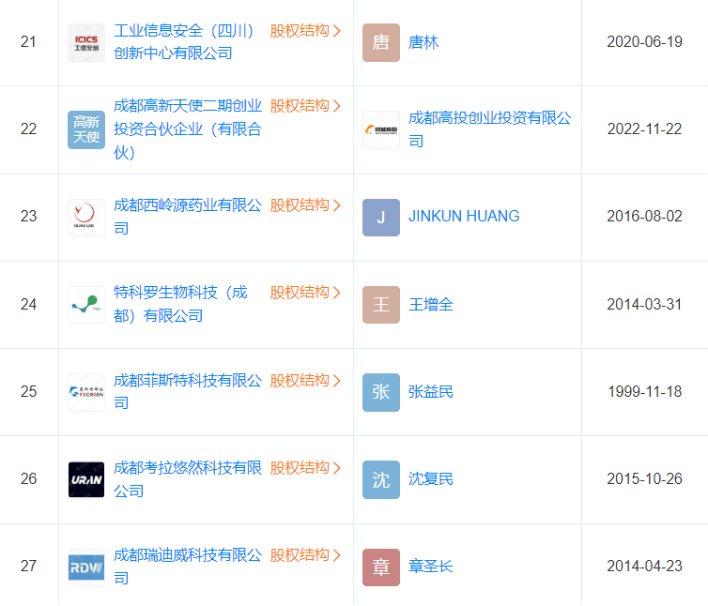Open JINKUN HUANG profile link

coord(464,216)
